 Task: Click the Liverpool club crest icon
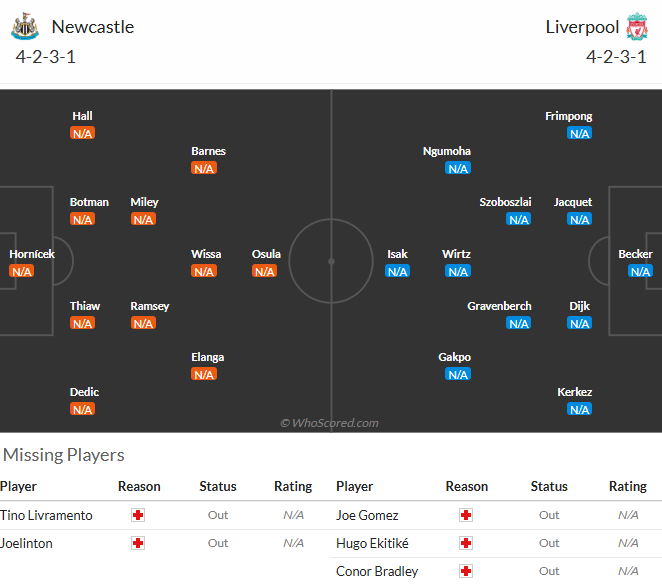point(637,27)
